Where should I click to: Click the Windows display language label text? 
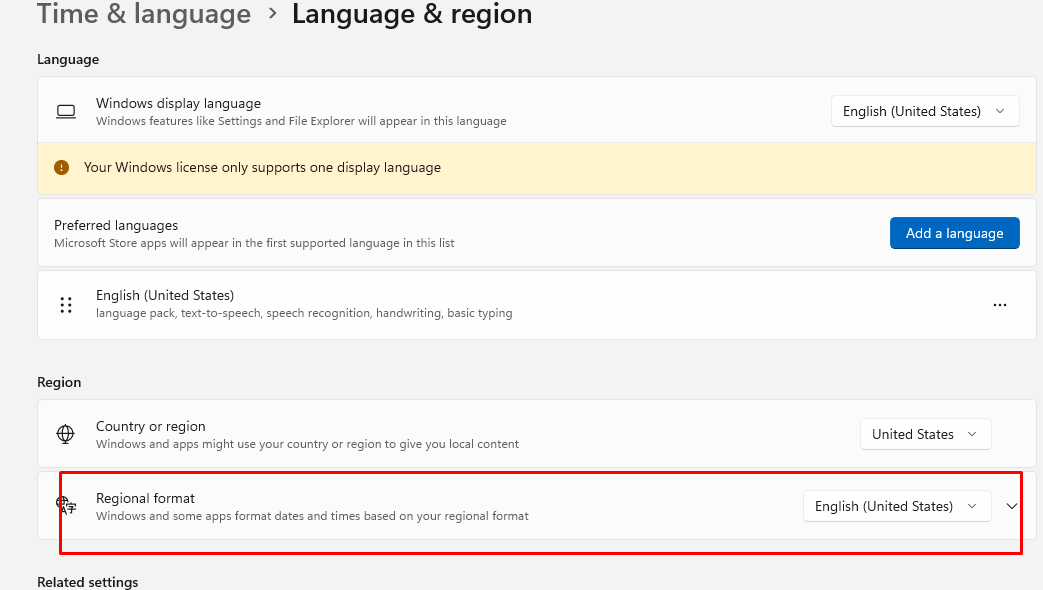coord(178,103)
